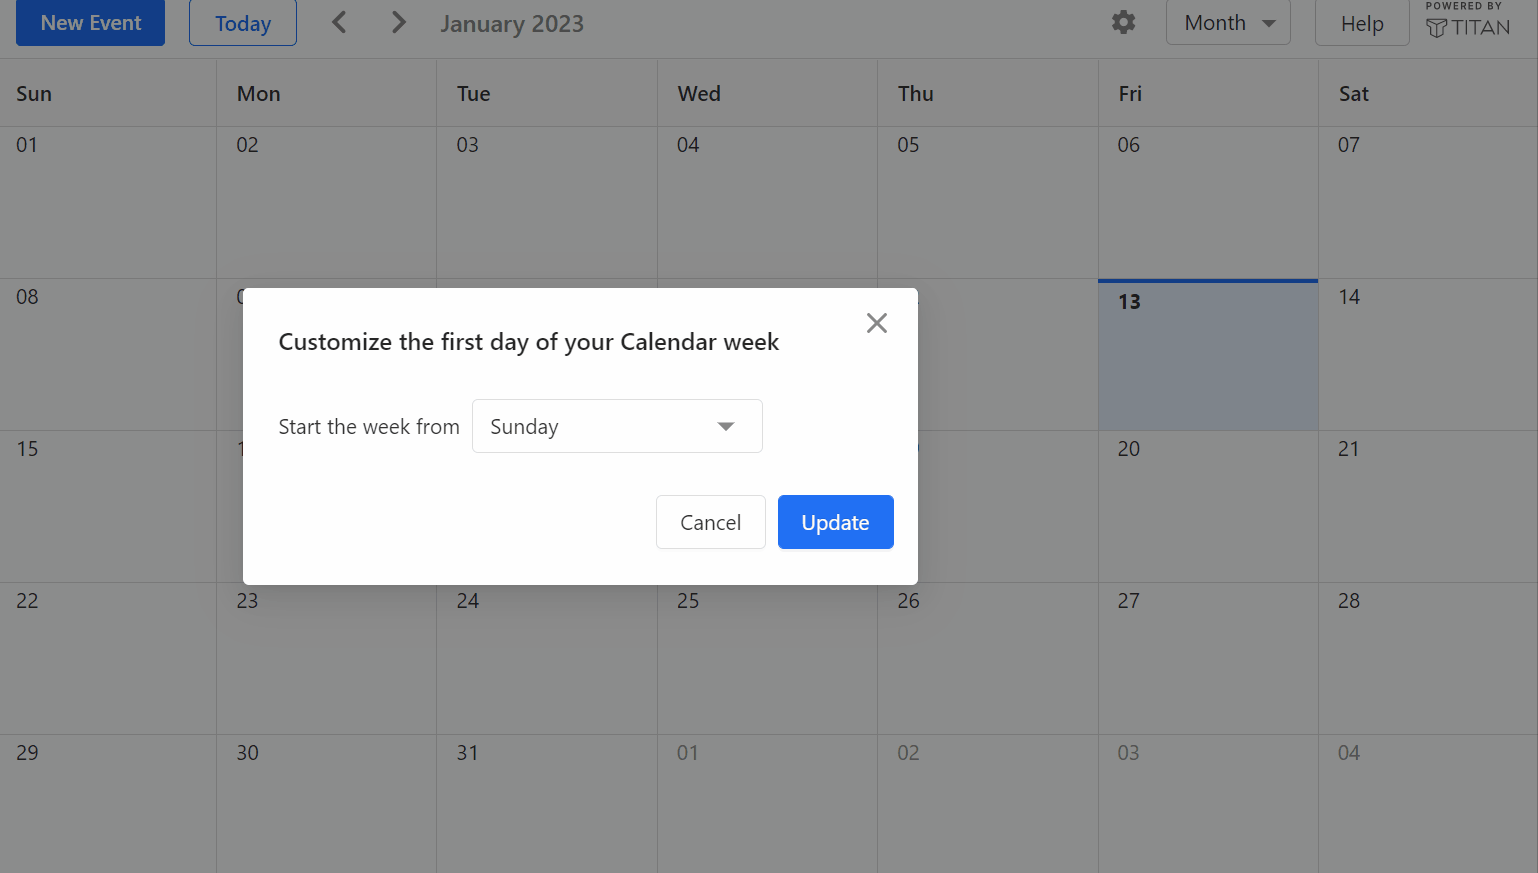Confirm changes with the Update button
Image resolution: width=1538 pixels, height=873 pixels.
coord(835,521)
